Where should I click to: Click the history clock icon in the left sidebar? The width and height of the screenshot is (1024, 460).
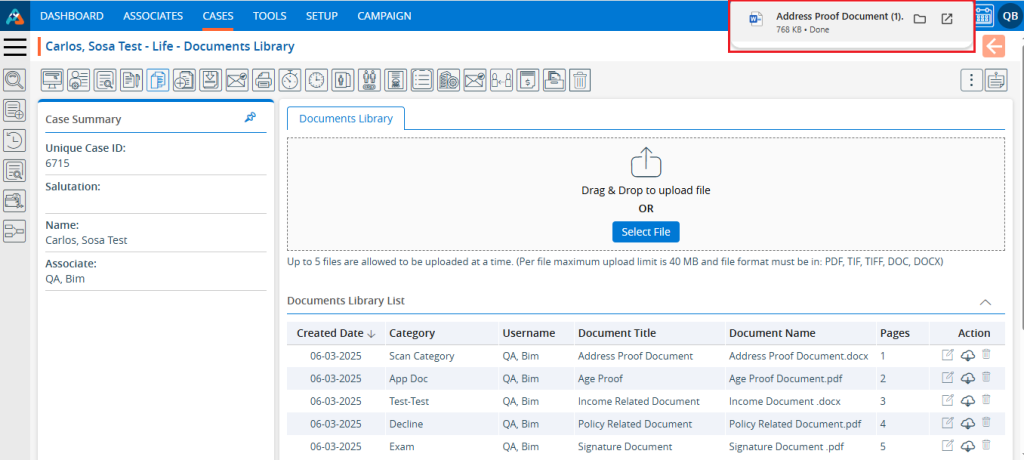tap(15, 140)
